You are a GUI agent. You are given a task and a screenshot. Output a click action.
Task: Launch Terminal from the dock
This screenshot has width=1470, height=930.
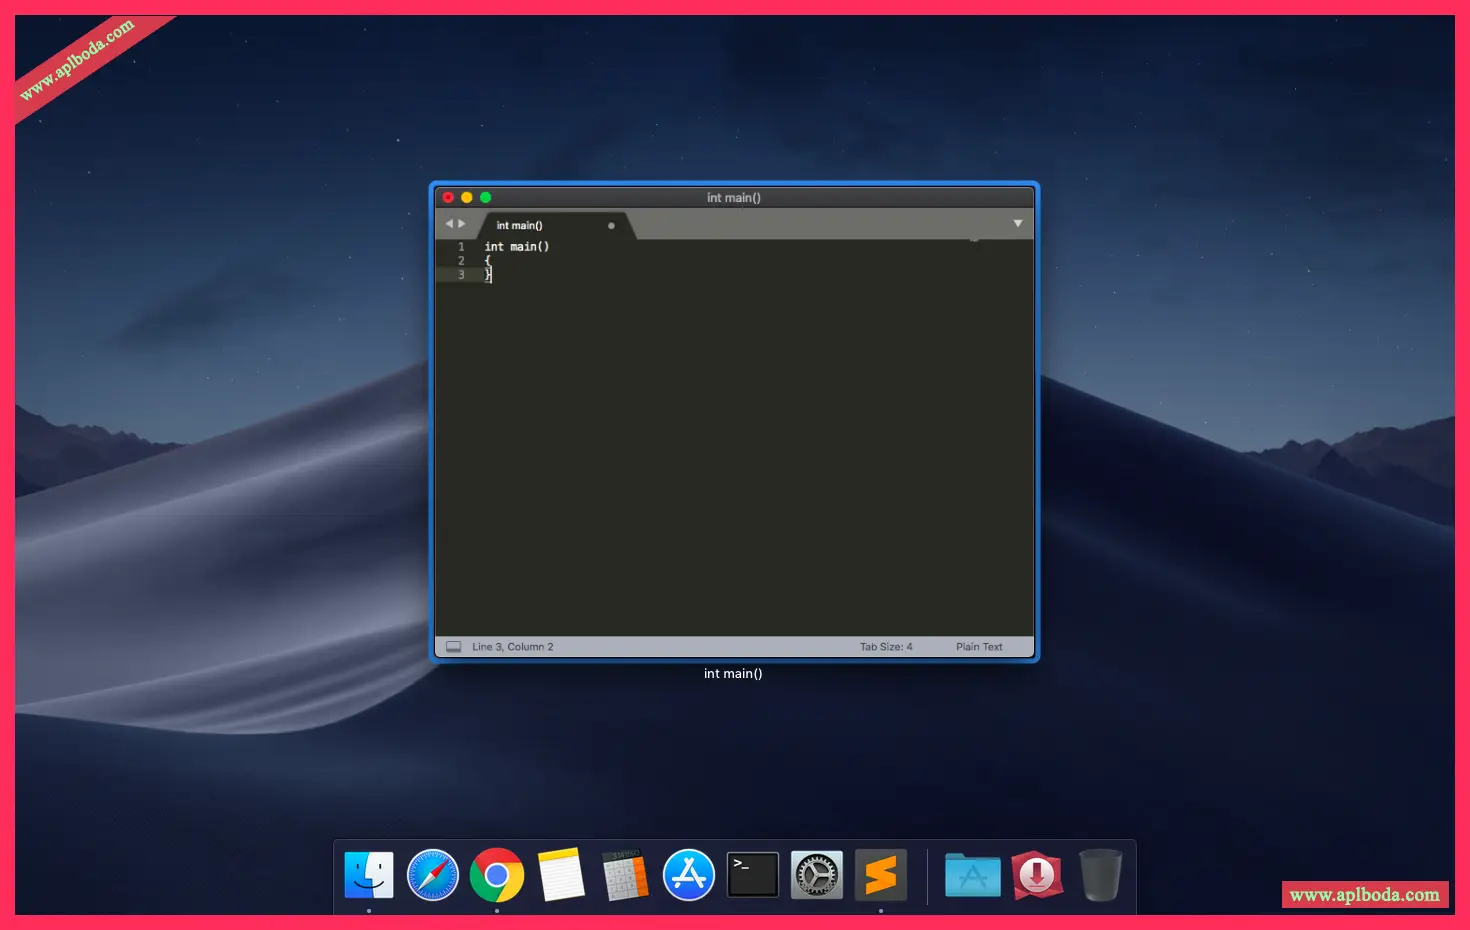click(x=752, y=876)
